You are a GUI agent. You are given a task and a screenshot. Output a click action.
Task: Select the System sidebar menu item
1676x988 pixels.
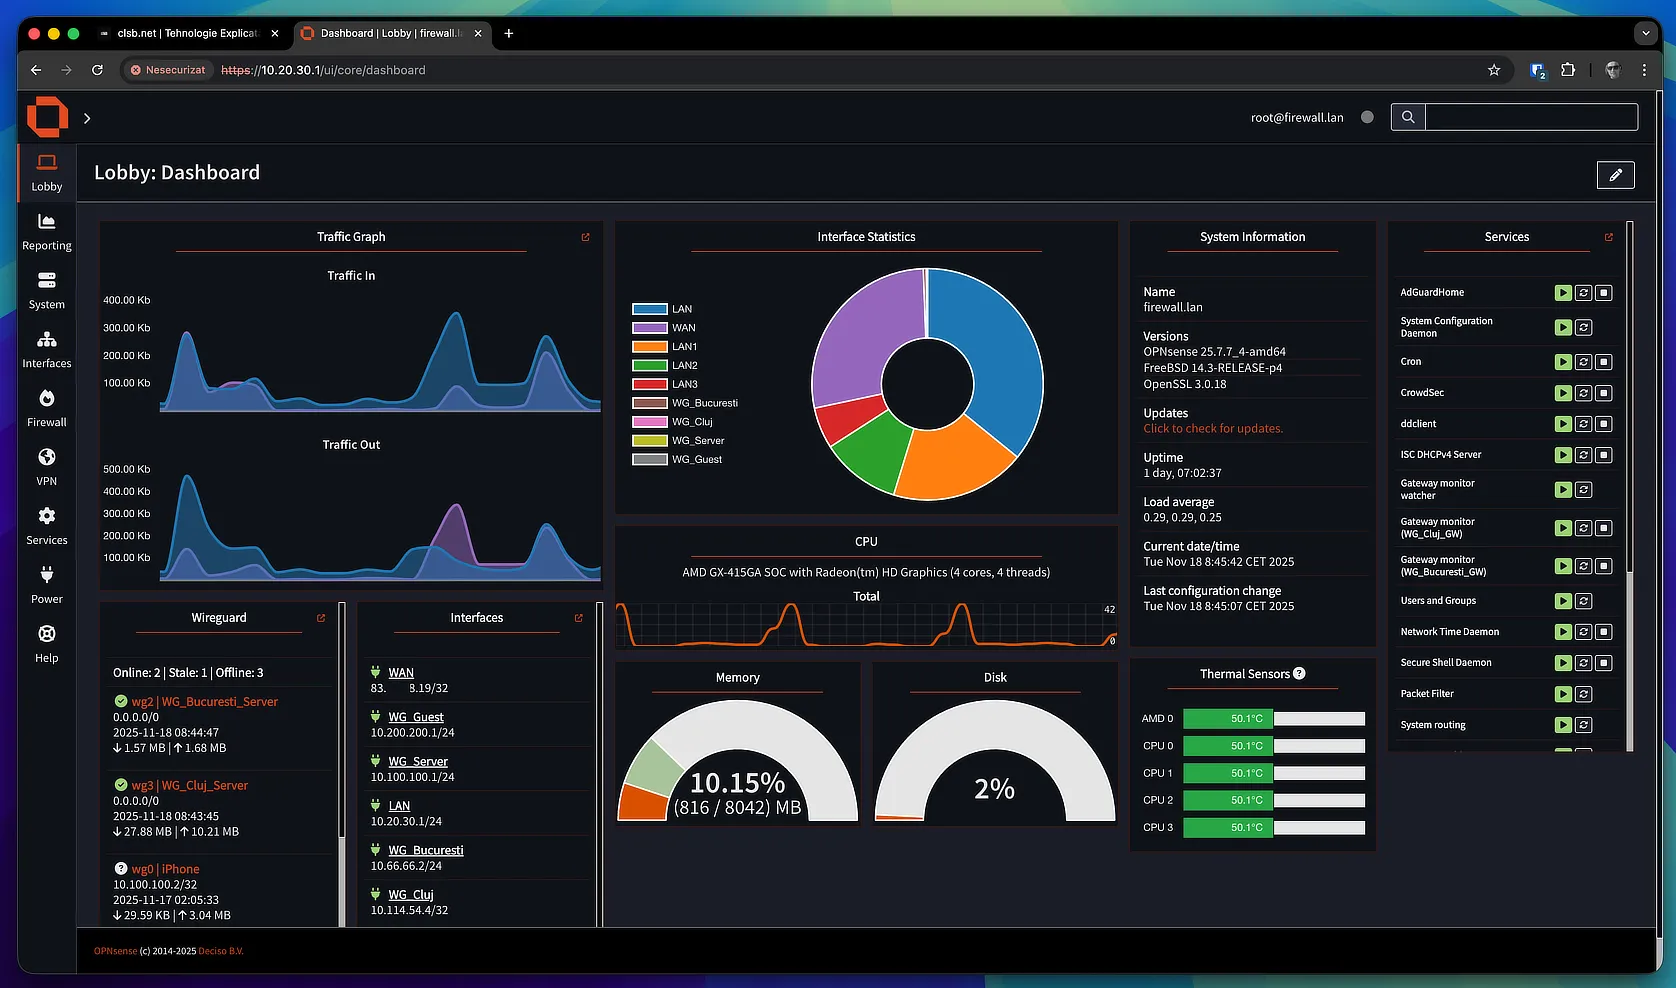46,289
